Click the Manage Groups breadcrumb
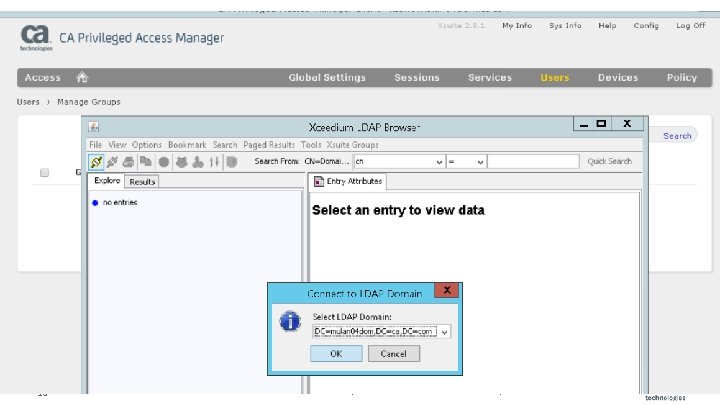The width and height of the screenshot is (720, 405). 89,102
